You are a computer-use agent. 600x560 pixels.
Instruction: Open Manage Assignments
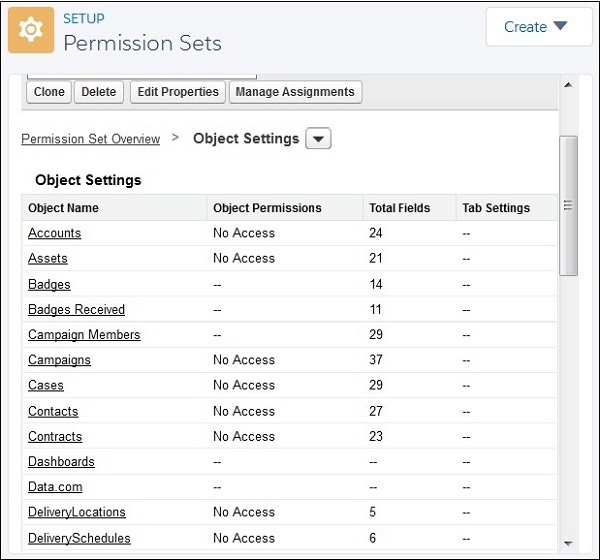click(295, 92)
